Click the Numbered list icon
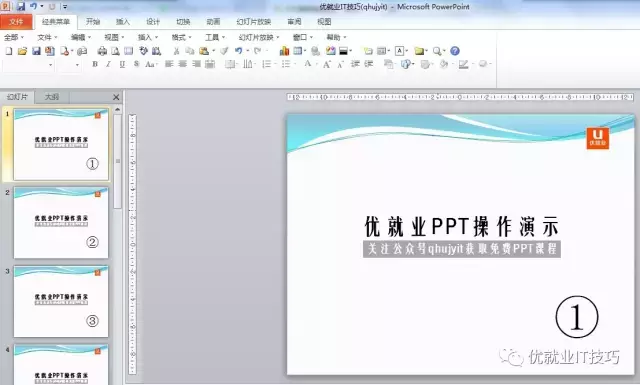This screenshot has height=385, width=640. click(267, 64)
